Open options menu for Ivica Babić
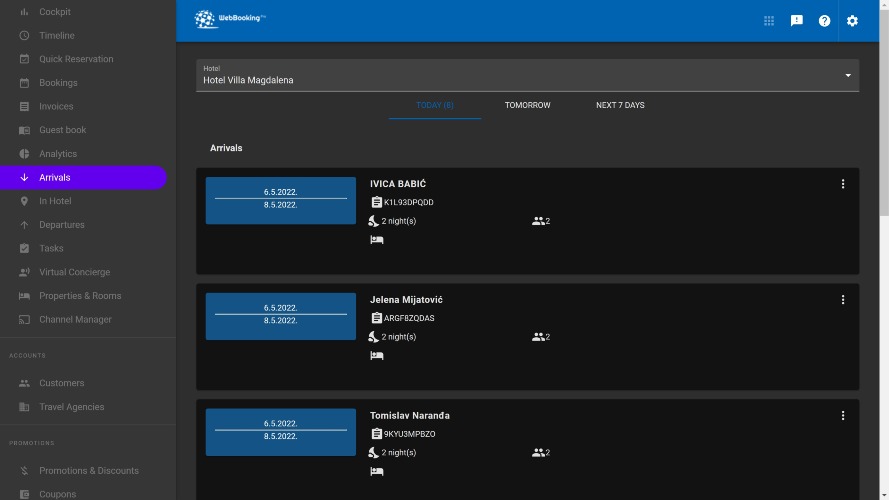Viewport: 889px width, 500px height. (x=843, y=184)
